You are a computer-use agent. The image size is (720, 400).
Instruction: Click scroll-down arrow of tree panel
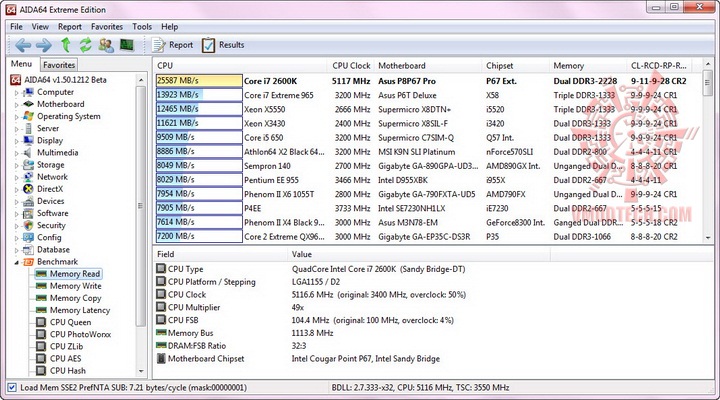[141, 371]
